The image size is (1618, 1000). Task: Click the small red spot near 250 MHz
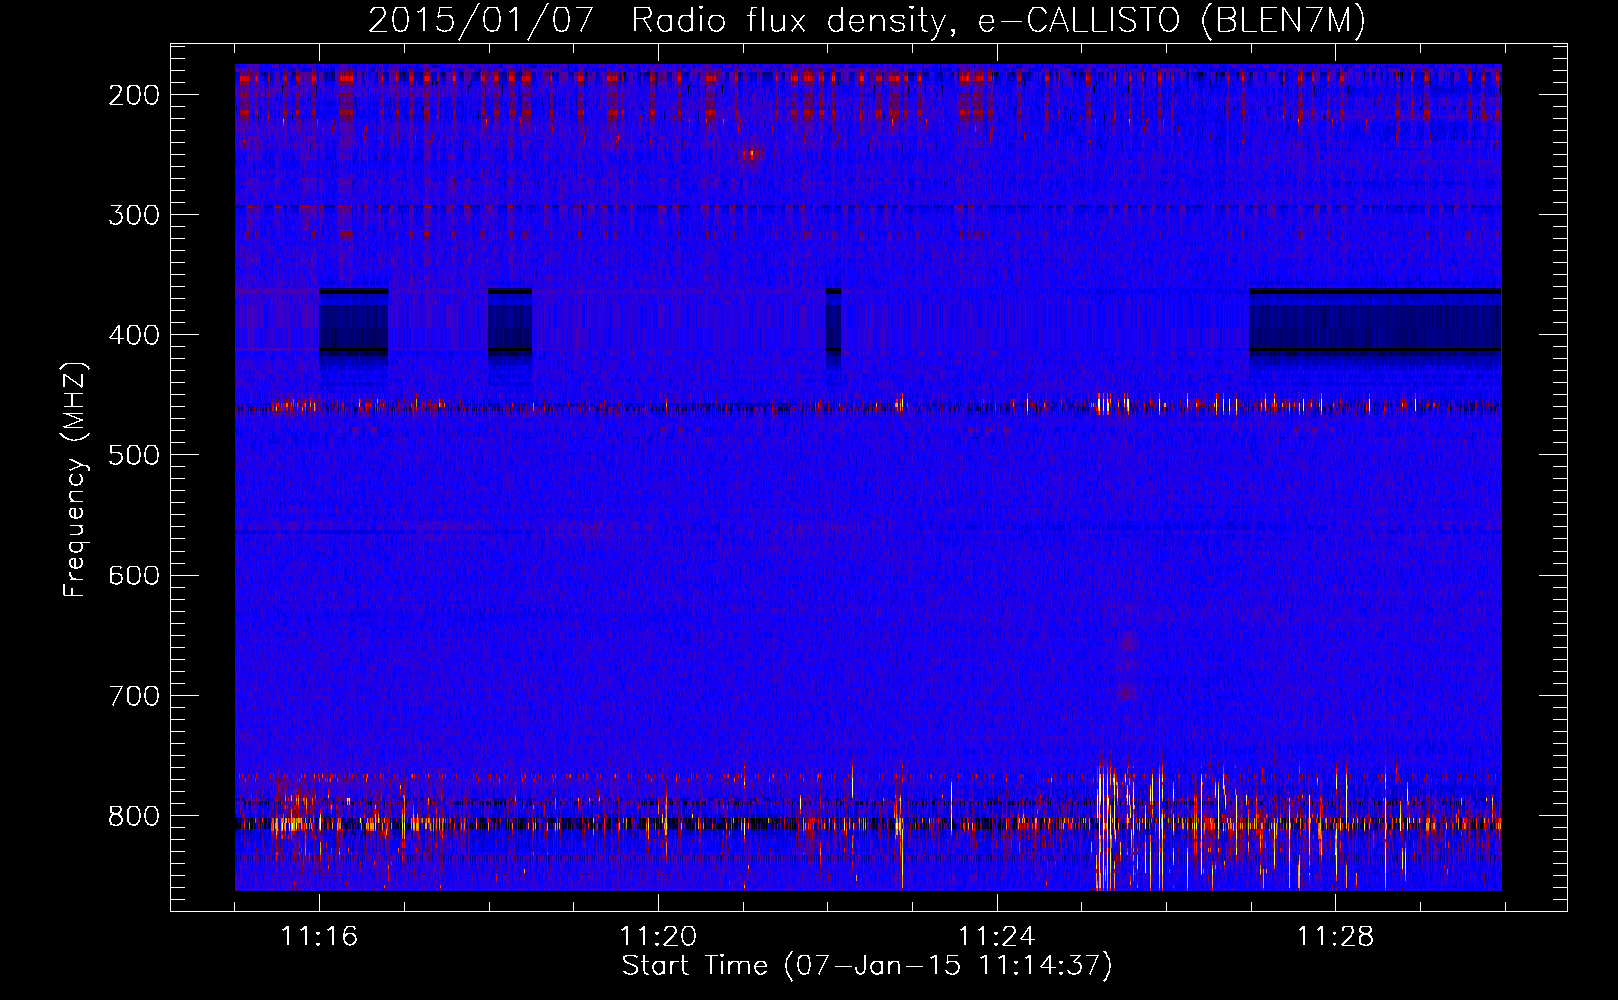pyautogui.click(x=751, y=154)
